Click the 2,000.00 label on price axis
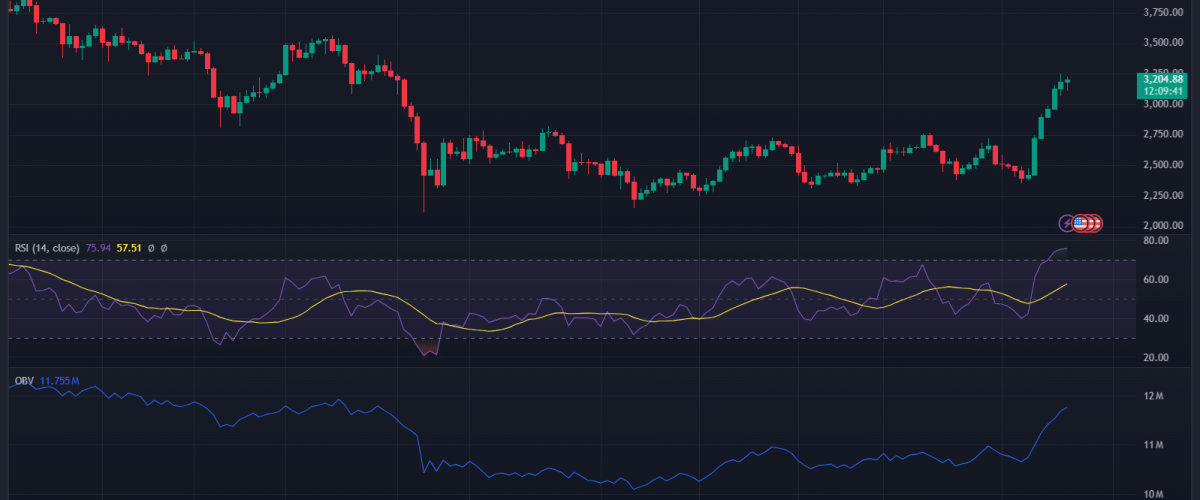 [x=1163, y=225]
